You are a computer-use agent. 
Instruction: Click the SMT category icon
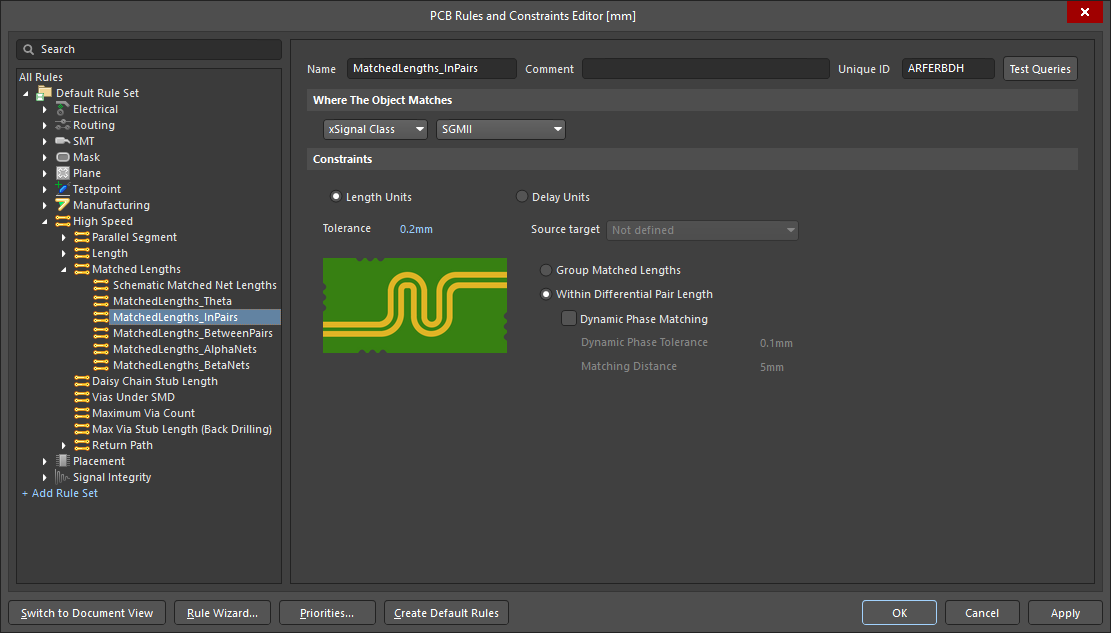pos(62,141)
